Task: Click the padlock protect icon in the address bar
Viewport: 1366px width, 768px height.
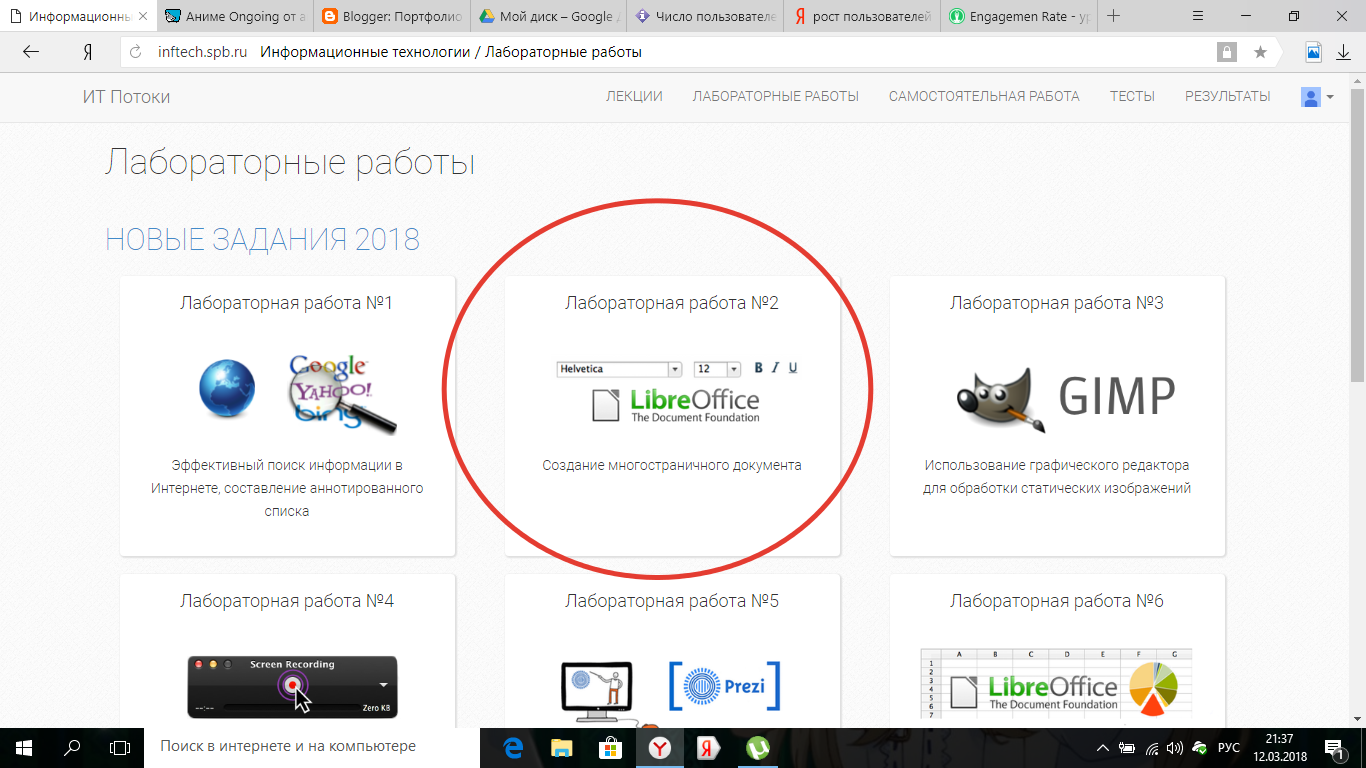Action: click(1226, 52)
